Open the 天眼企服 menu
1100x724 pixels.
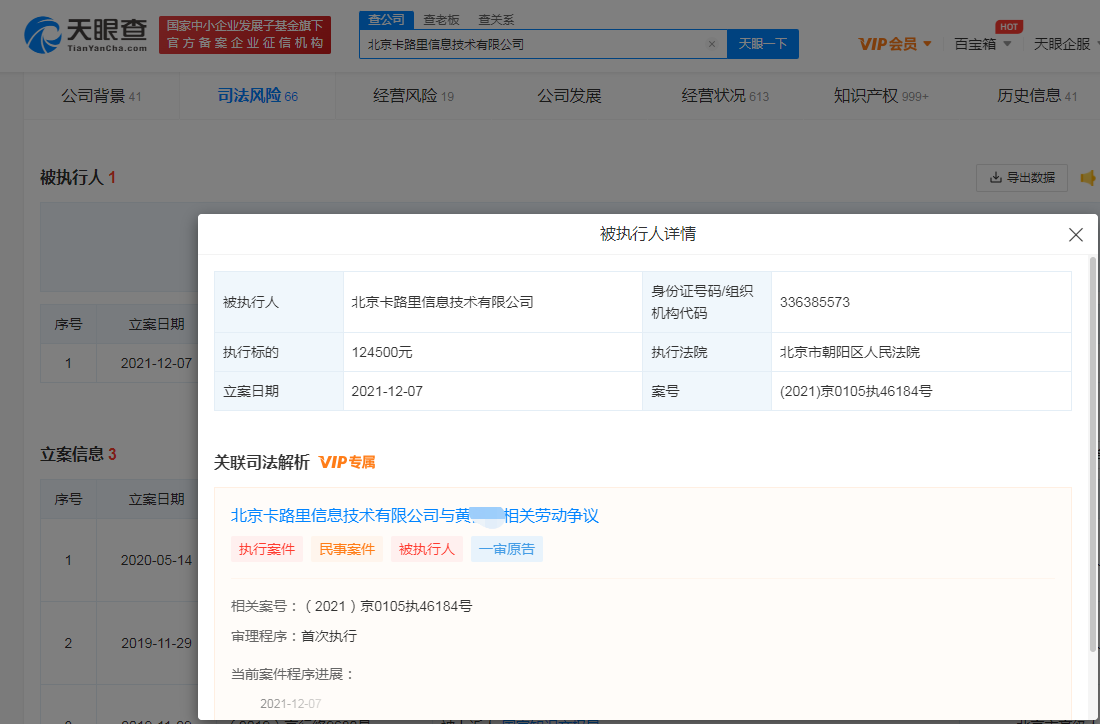(1063, 44)
